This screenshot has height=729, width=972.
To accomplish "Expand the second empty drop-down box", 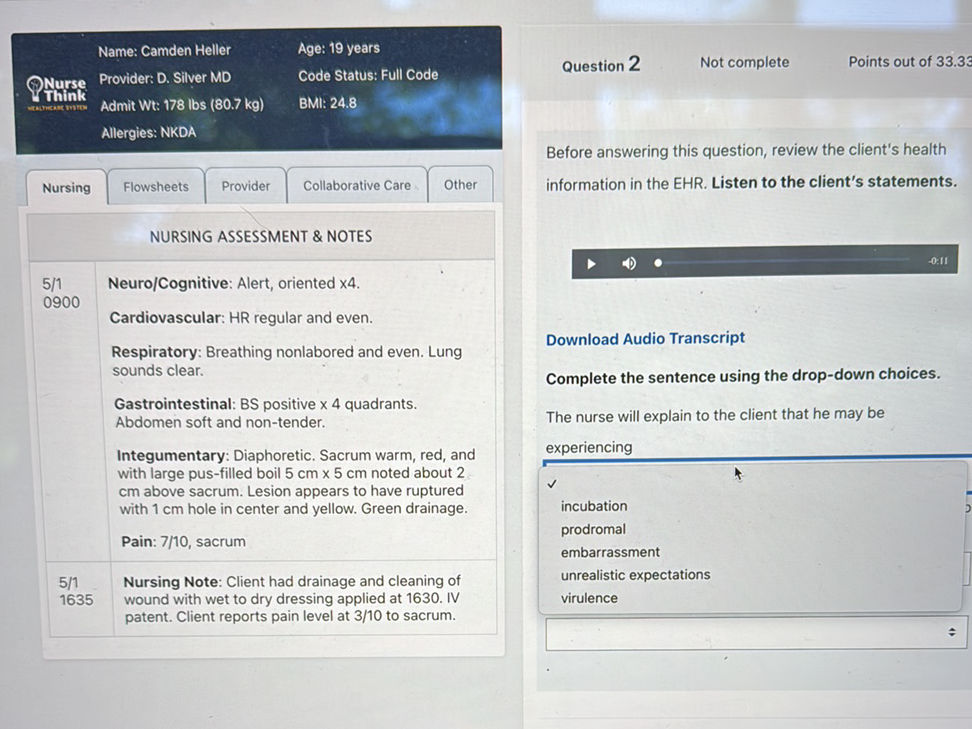I will [755, 633].
